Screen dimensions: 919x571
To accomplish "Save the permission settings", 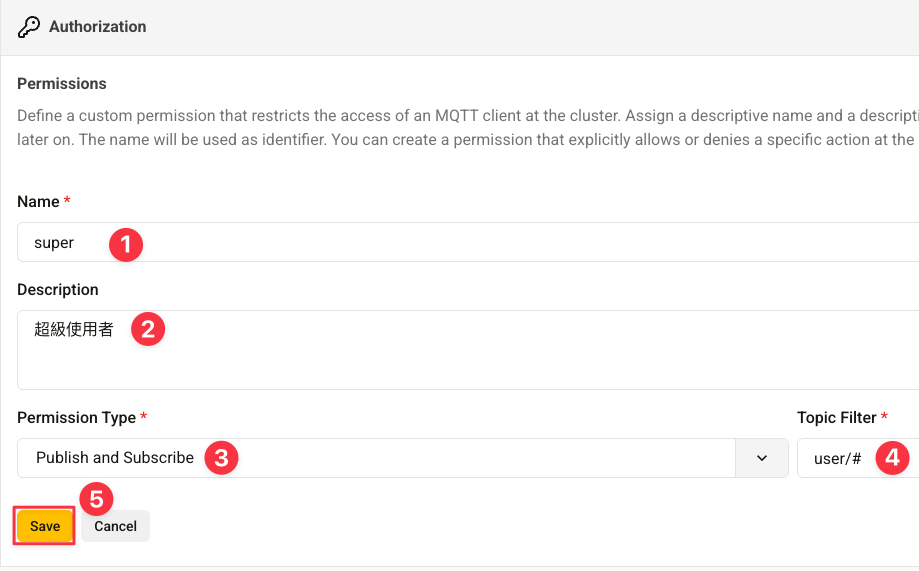I will [x=45, y=526].
